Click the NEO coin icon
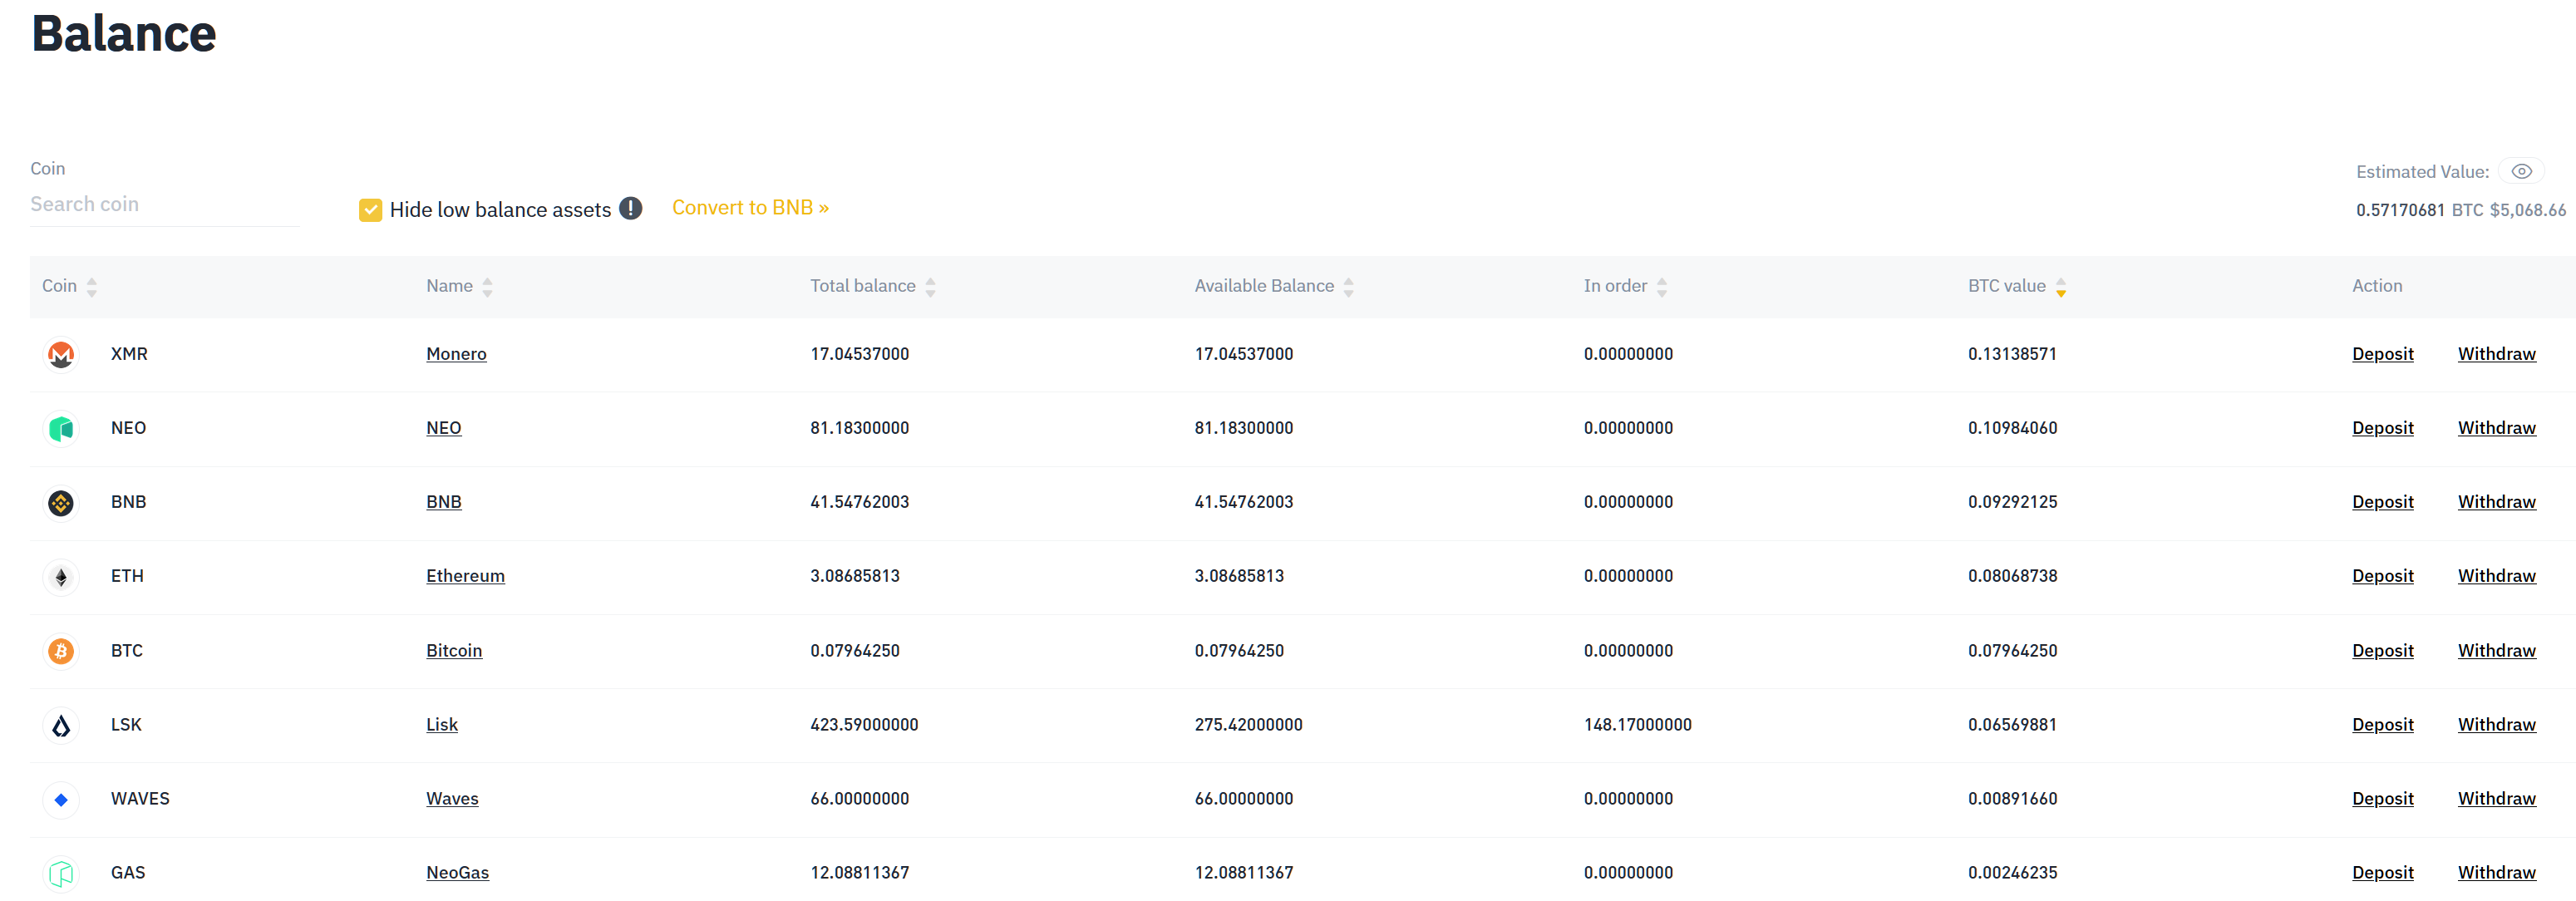The height and width of the screenshot is (901, 2576). tap(61, 428)
